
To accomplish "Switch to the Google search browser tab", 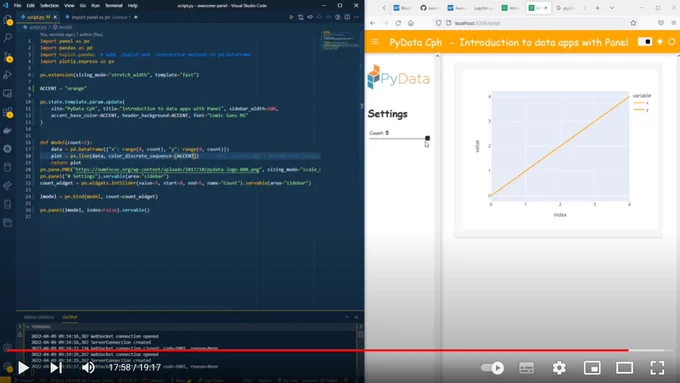I will pyautogui.click(x=566, y=8).
